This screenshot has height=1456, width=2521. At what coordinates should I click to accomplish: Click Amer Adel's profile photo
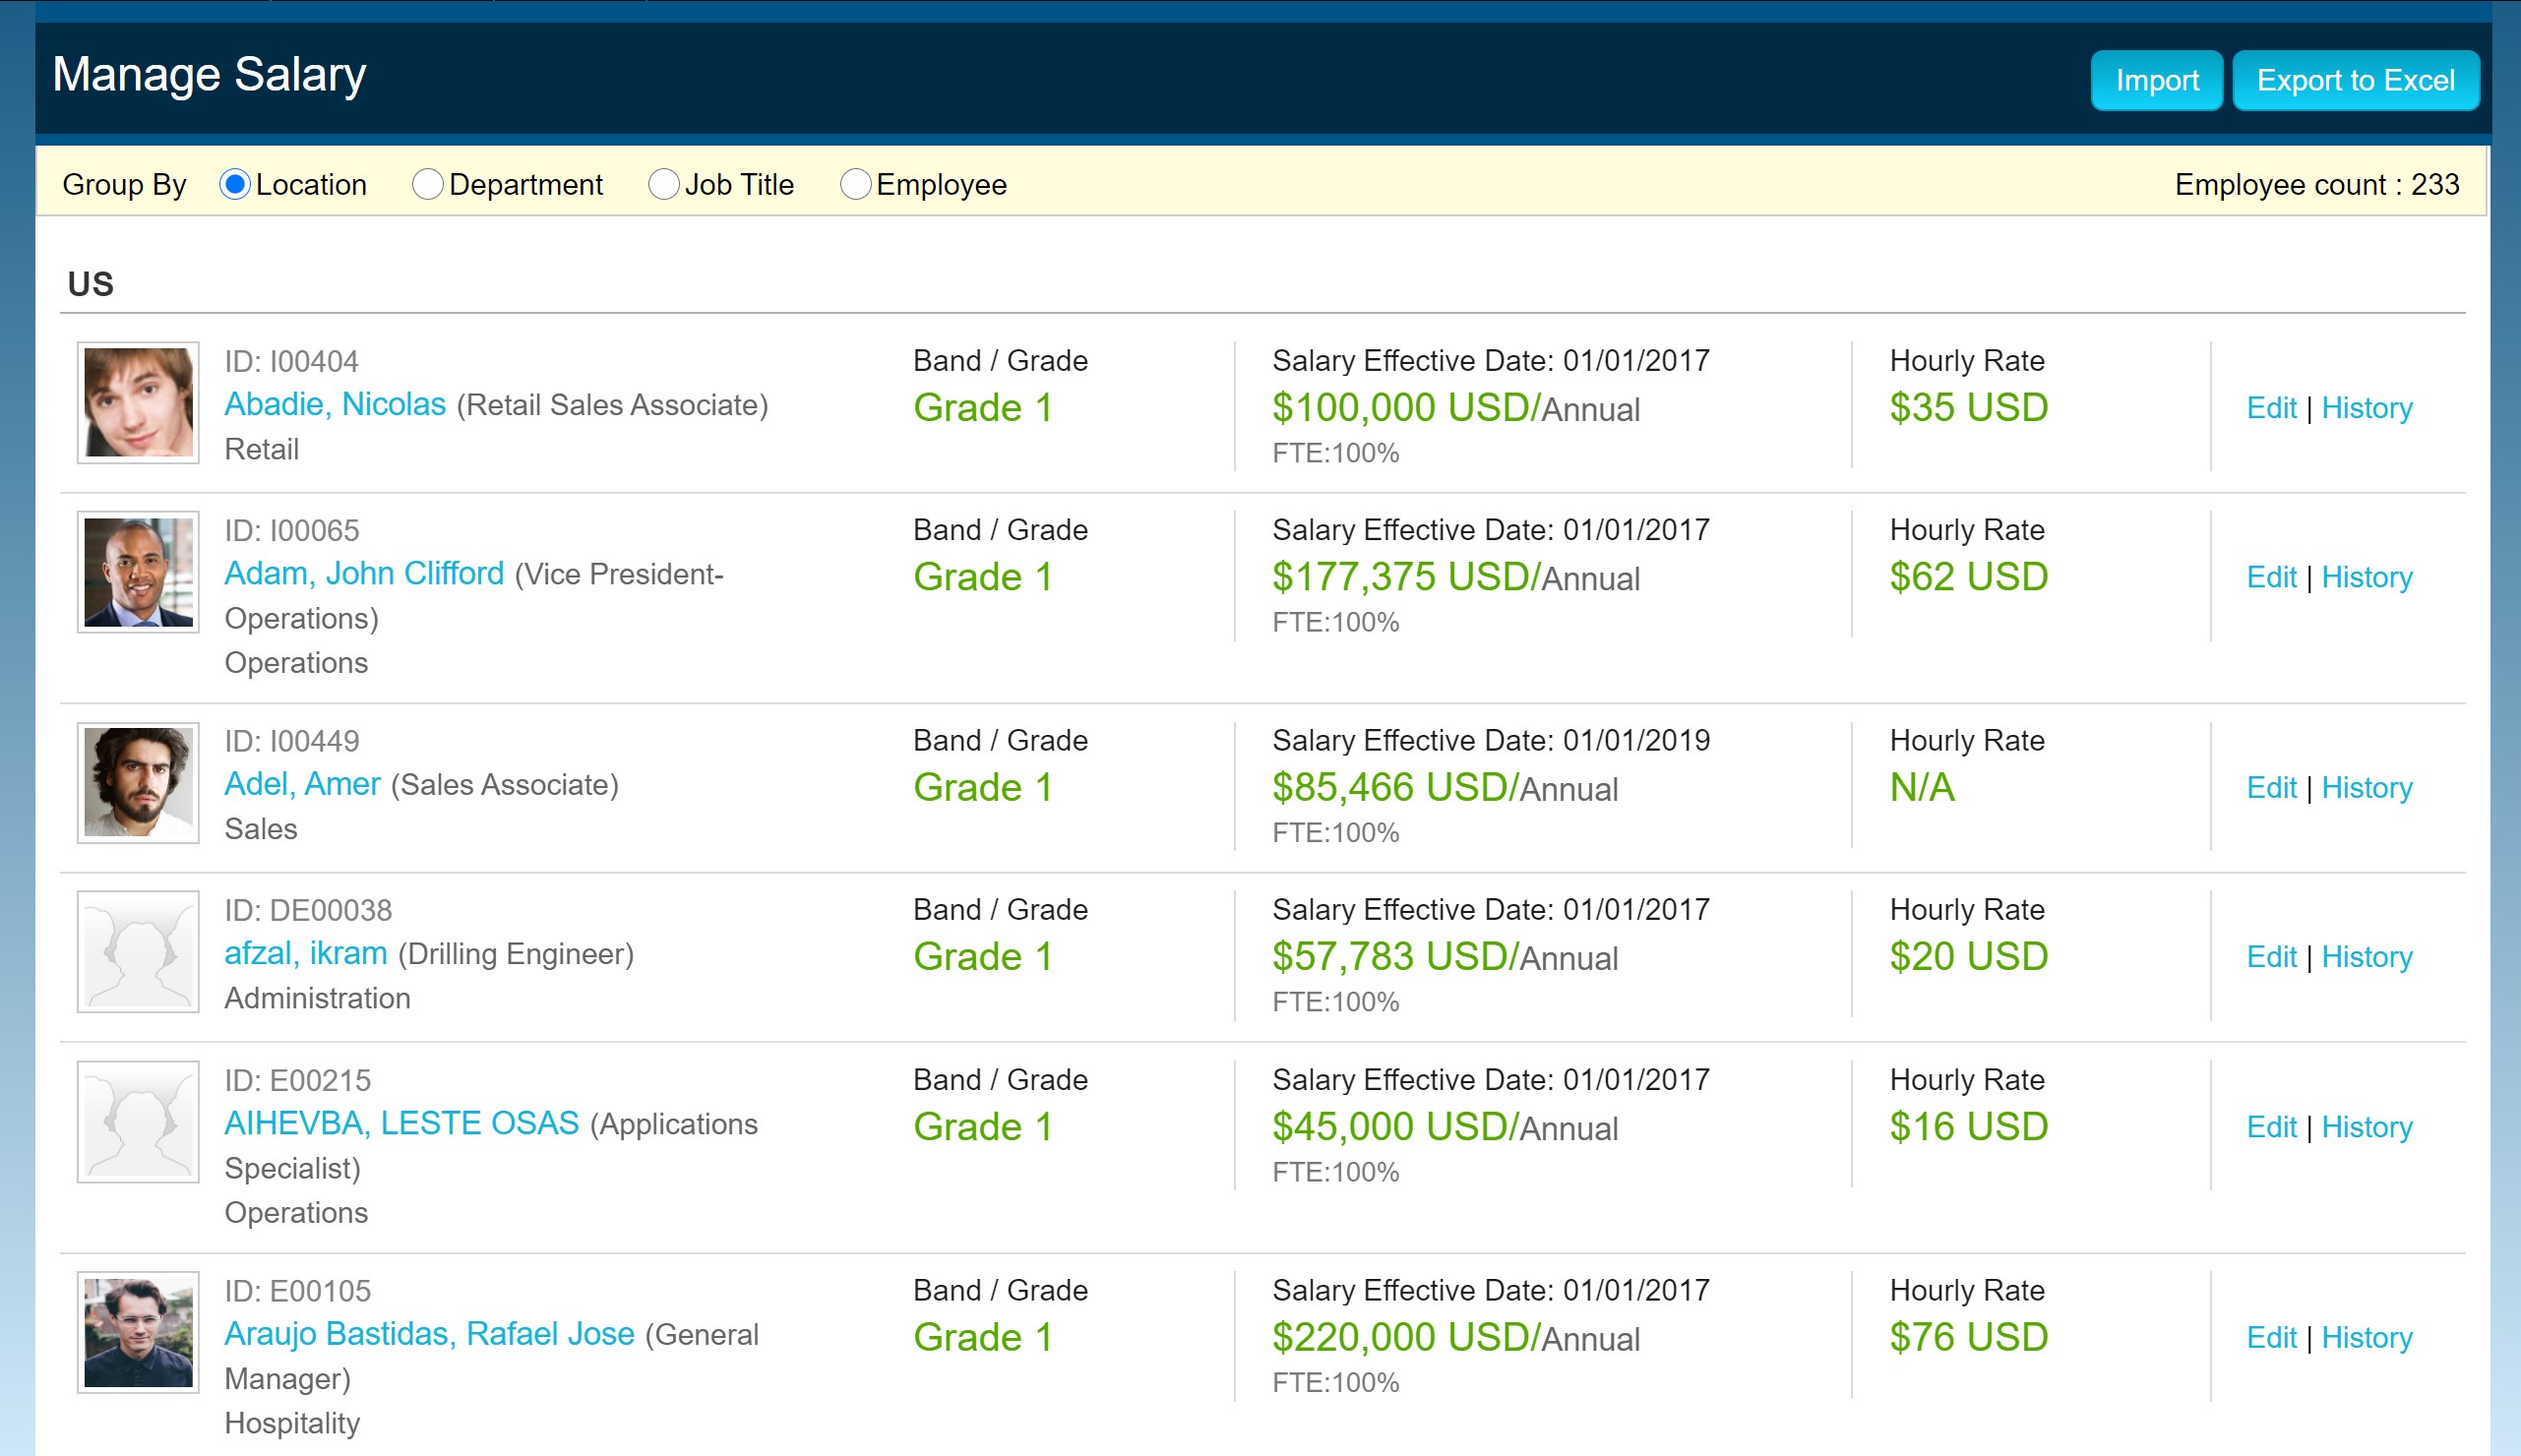(x=138, y=782)
